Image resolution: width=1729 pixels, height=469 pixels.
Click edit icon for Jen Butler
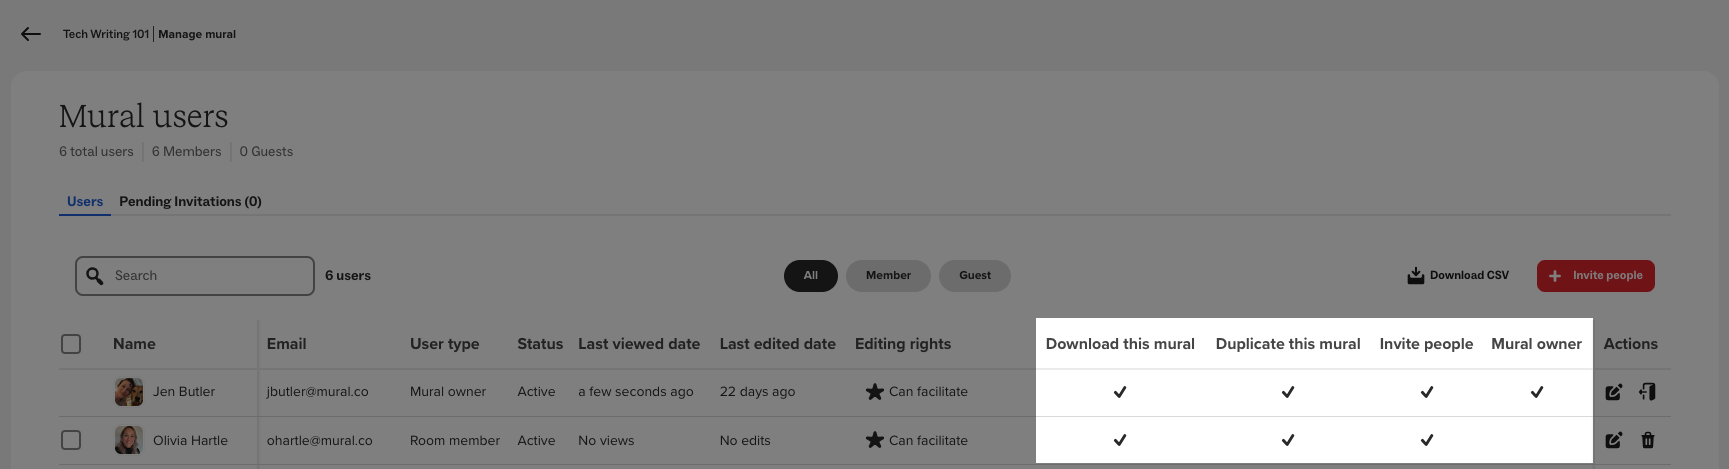(1613, 392)
